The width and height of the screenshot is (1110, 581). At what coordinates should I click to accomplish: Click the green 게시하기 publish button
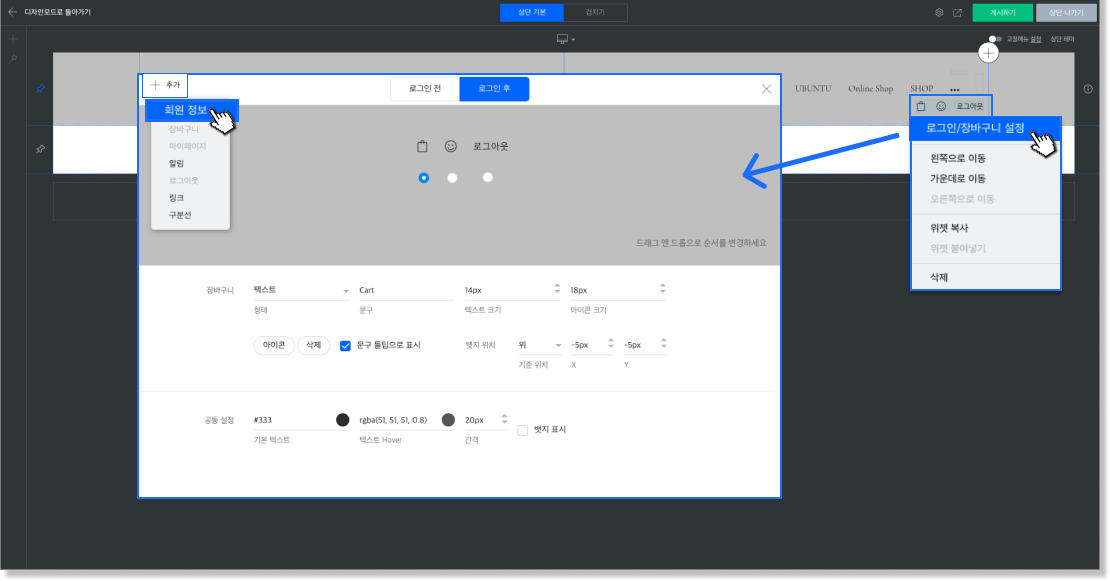pyautogui.click(x=1002, y=13)
